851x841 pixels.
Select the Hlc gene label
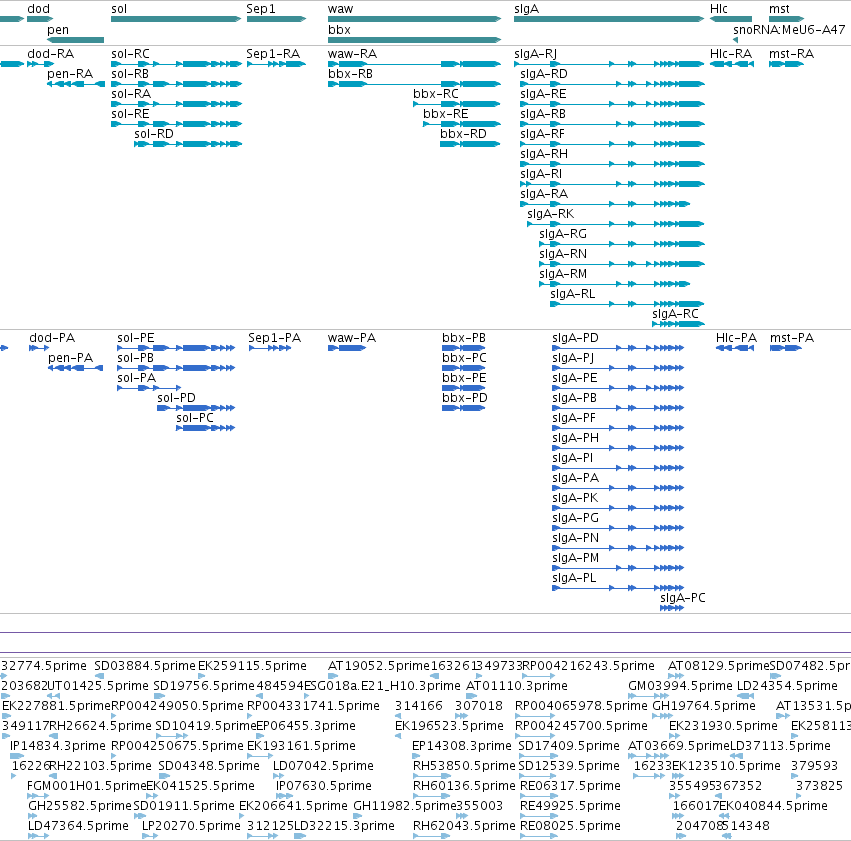click(719, 9)
